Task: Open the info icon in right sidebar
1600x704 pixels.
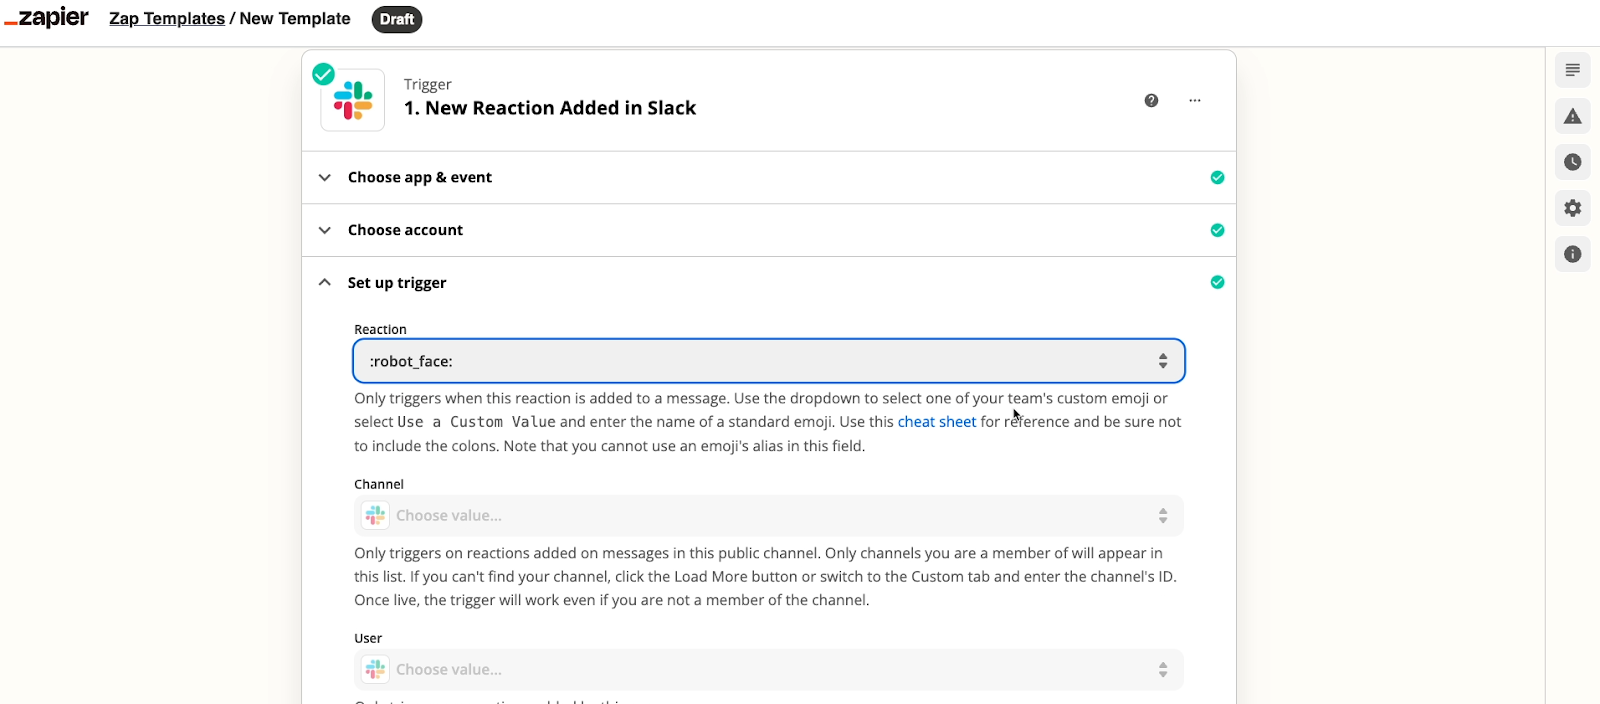Action: pyautogui.click(x=1573, y=254)
